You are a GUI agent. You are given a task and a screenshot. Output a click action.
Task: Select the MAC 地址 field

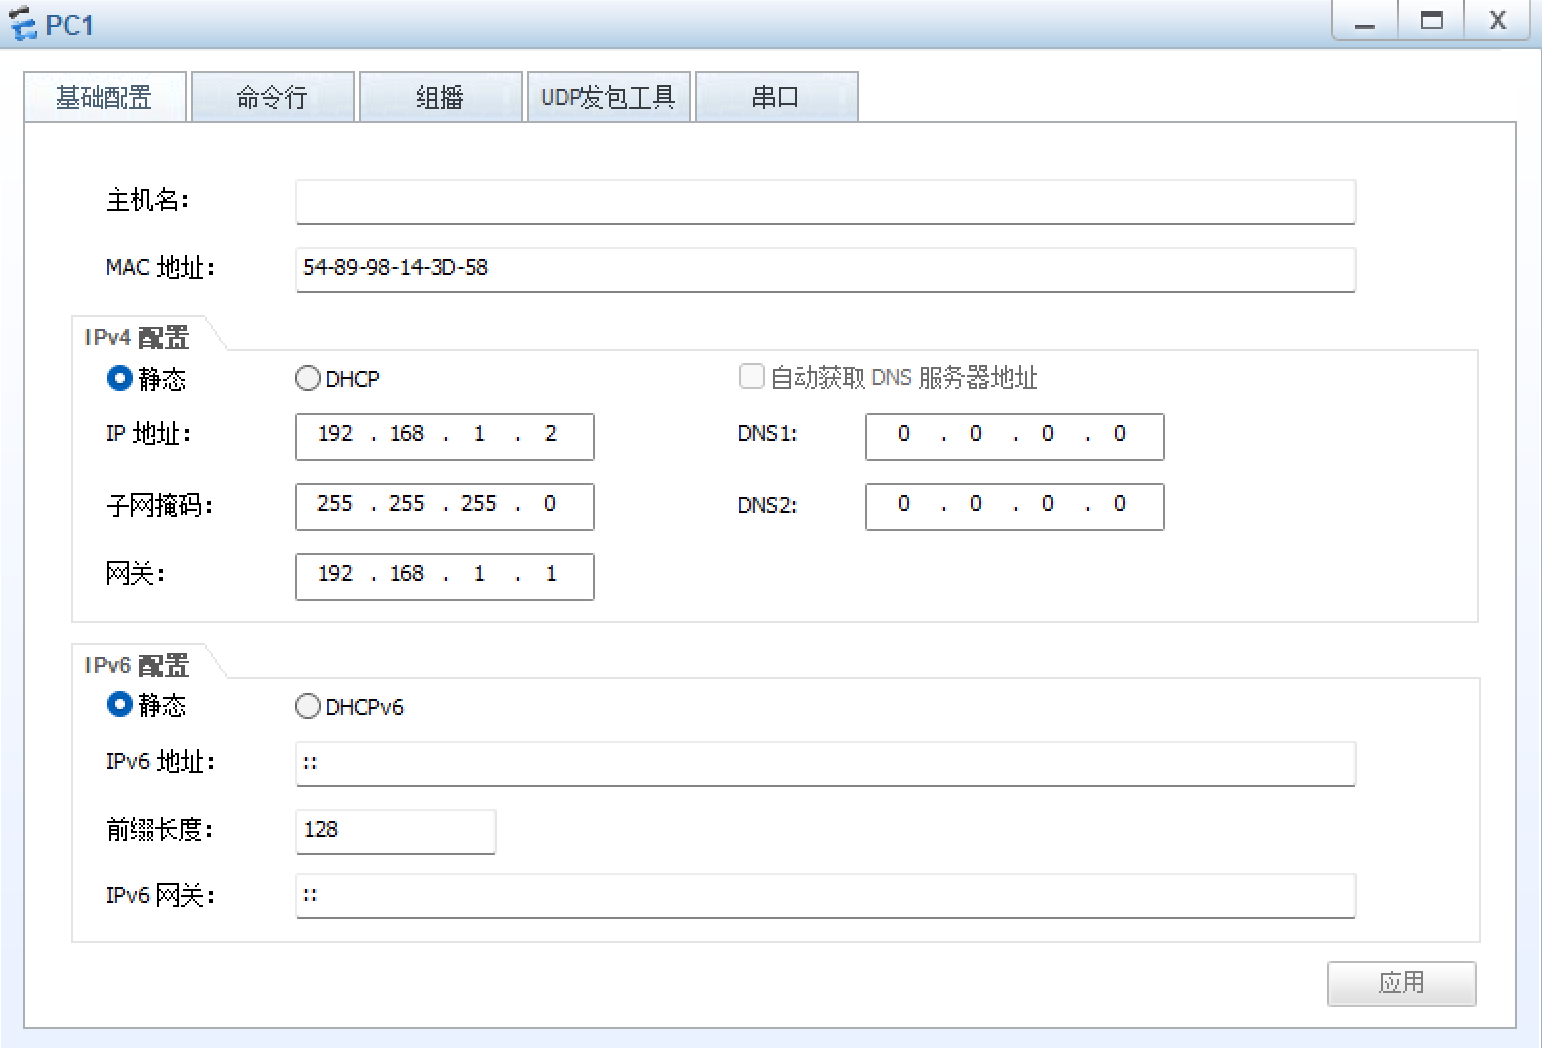click(x=824, y=270)
